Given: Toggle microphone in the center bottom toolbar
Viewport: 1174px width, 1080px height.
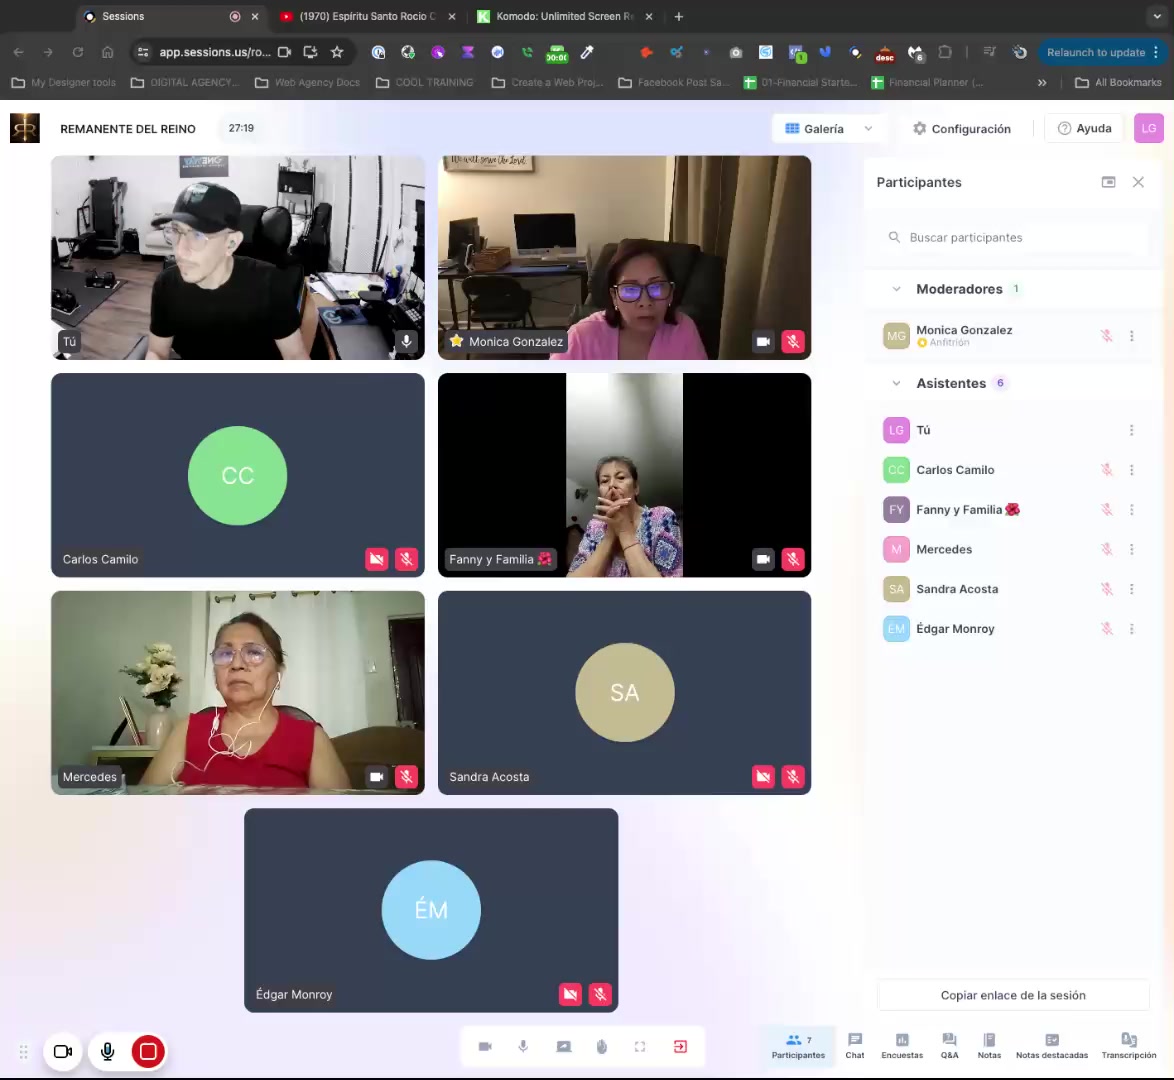Looking at the screenshot, I should [523, 1046].
